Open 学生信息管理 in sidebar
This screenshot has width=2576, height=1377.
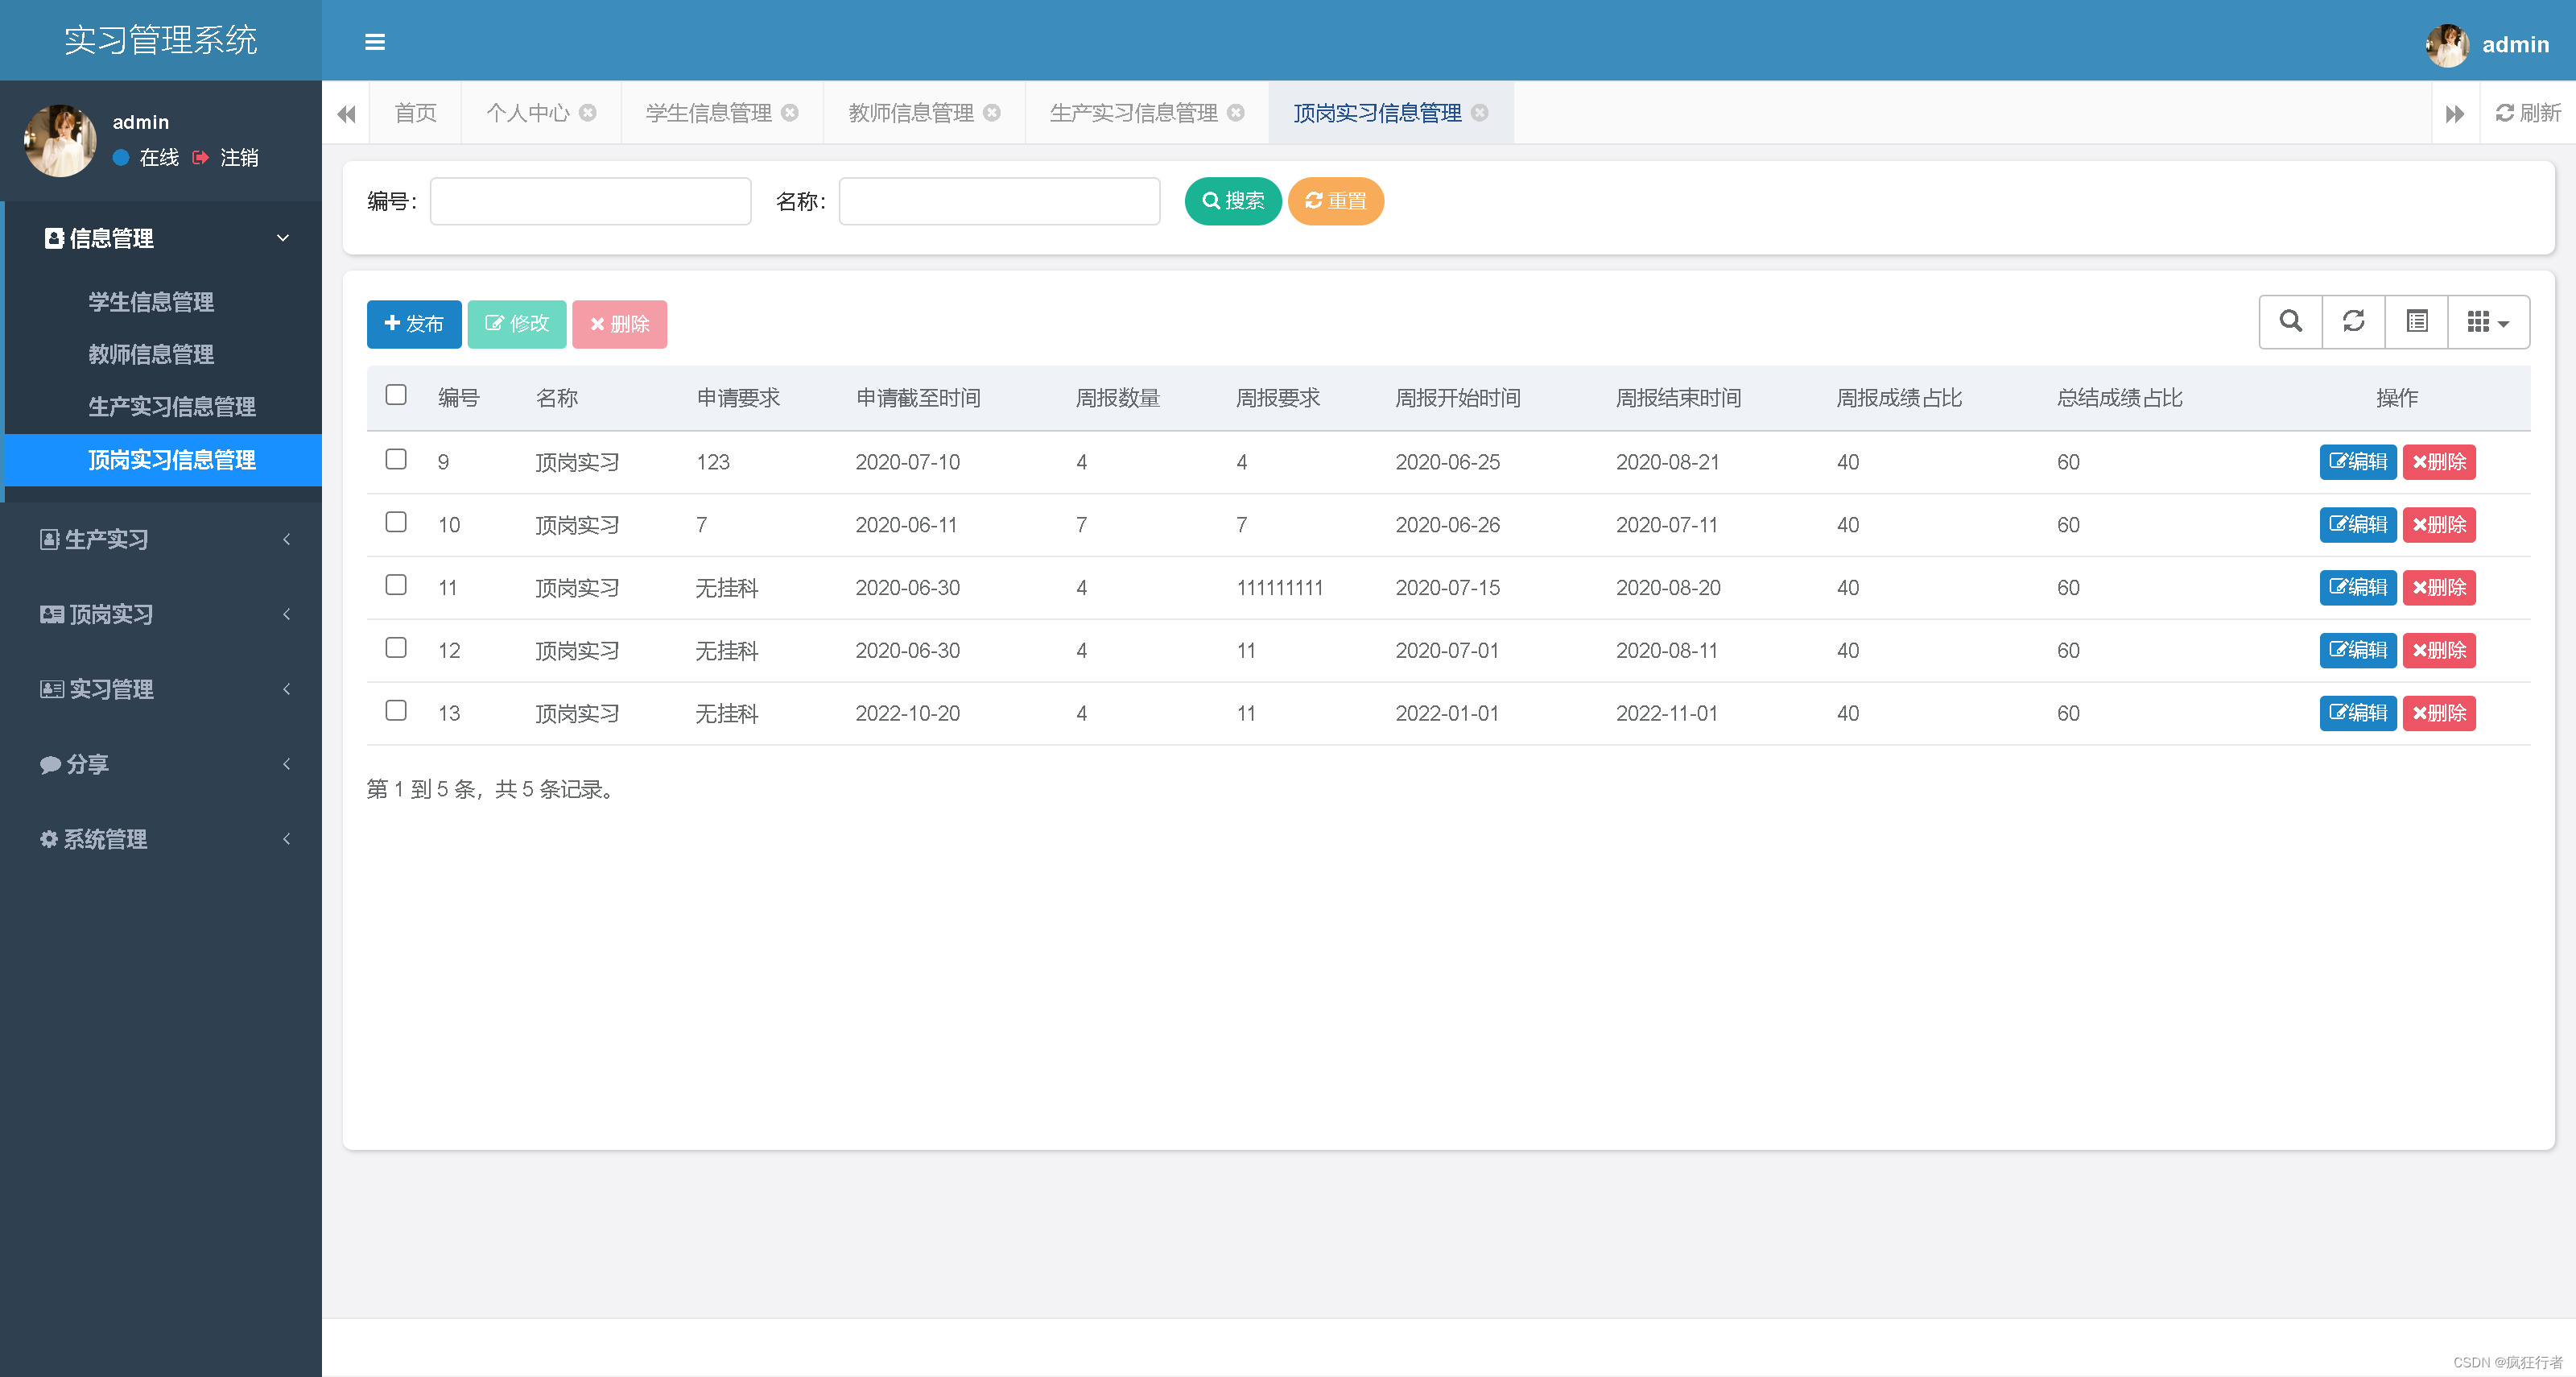pyautogui.click(x=164, y=302)
